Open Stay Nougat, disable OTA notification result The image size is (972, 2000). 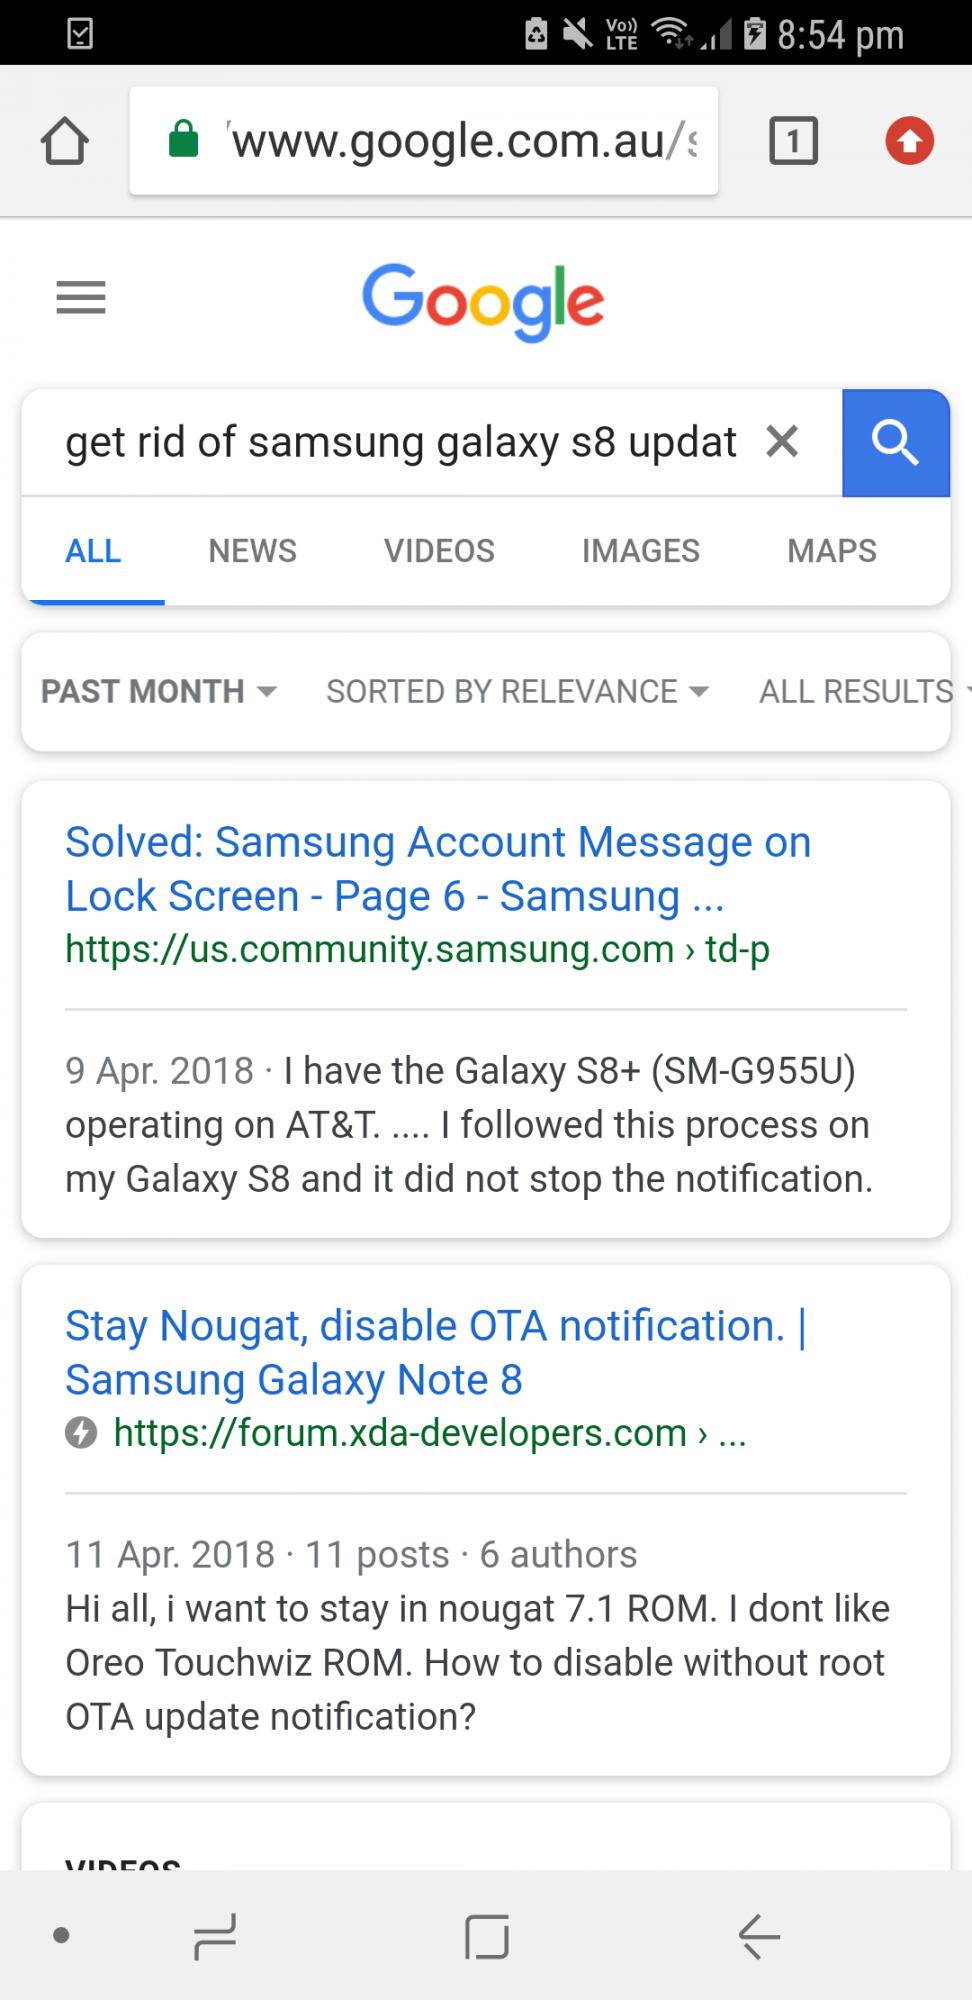click(436, 1353)
